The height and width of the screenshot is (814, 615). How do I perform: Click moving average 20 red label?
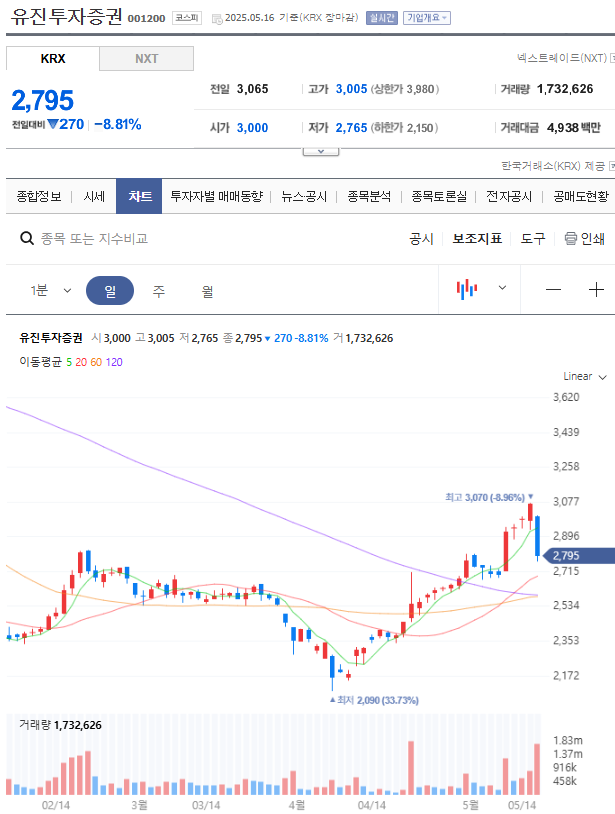click(81, 362)
